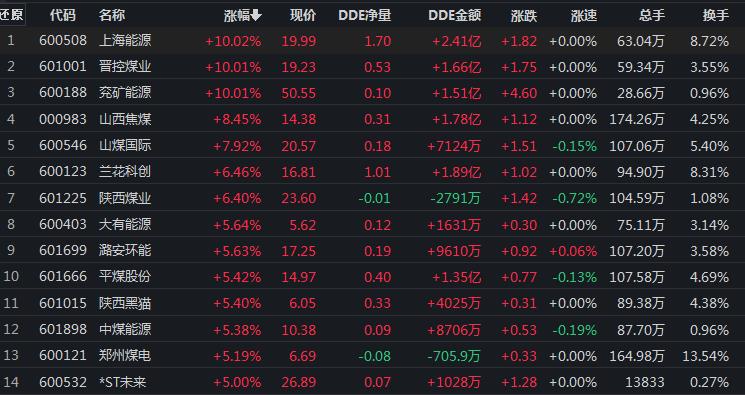
Task: Select 兖矿能源 in the list
Action: tap(125, 93)
